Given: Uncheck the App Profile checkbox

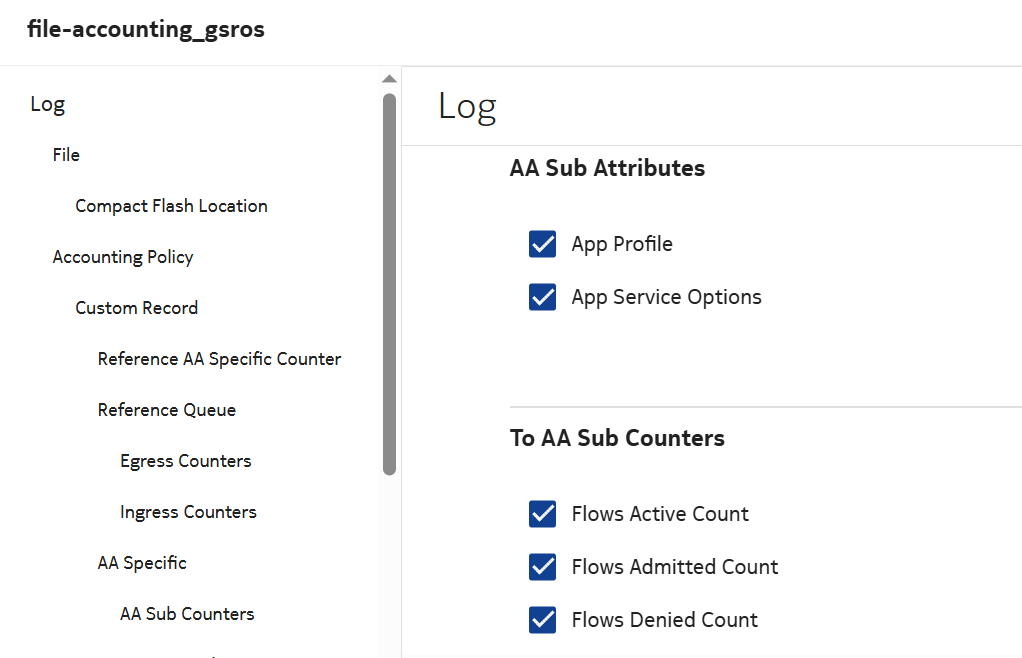Looking at the screenshot, I should 542,244.
